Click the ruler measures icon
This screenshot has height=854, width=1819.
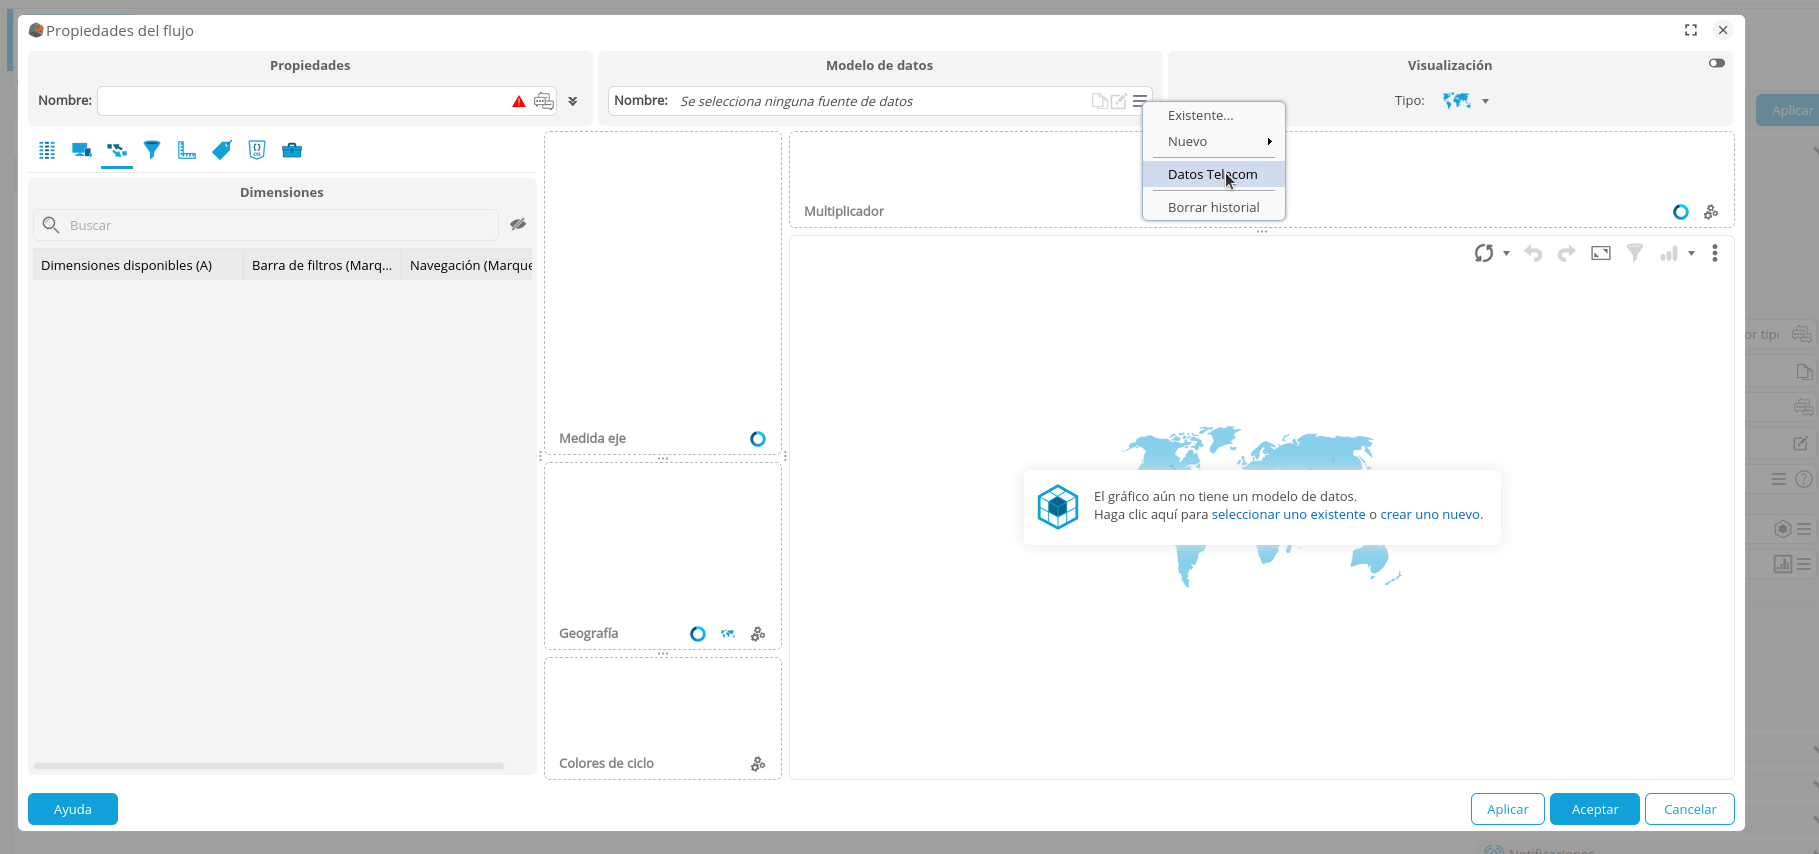pos(187,150)
